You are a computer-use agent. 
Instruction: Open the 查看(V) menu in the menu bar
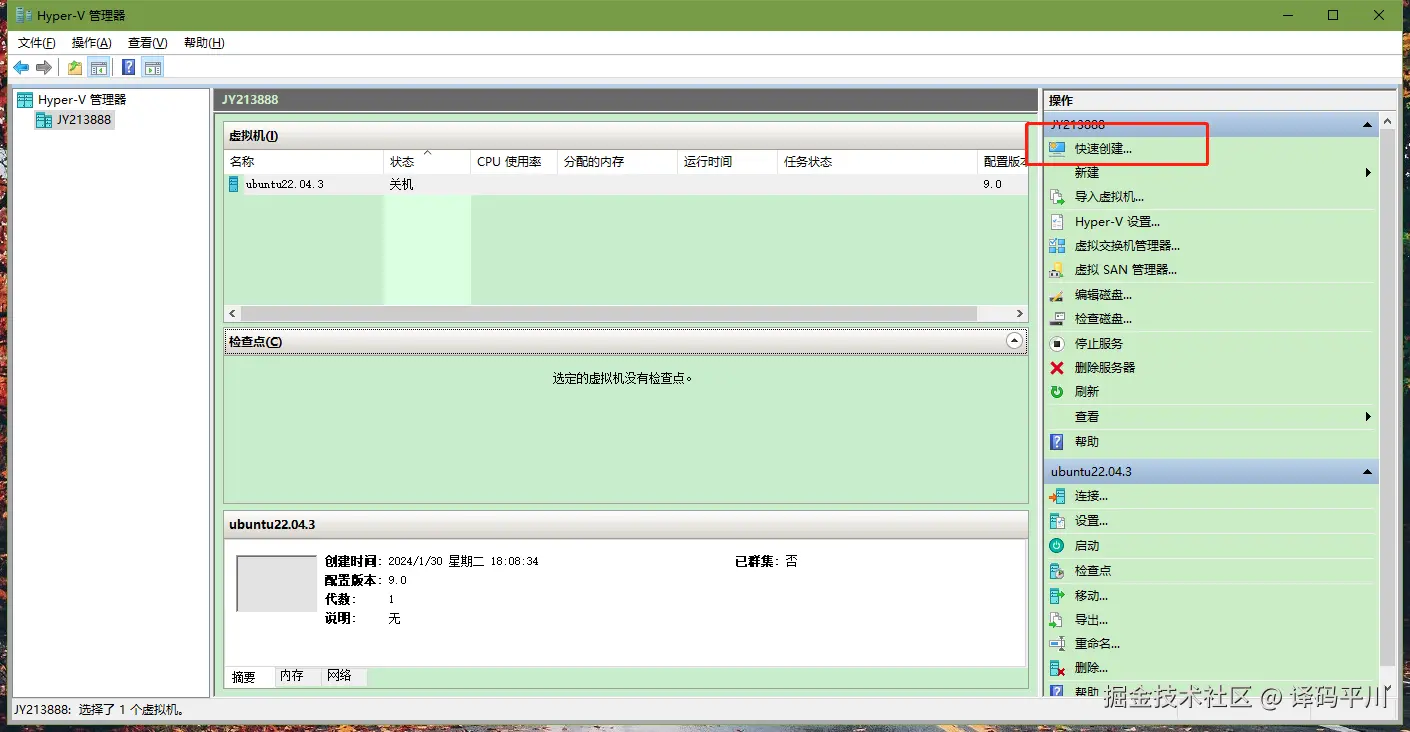[148, 43]
